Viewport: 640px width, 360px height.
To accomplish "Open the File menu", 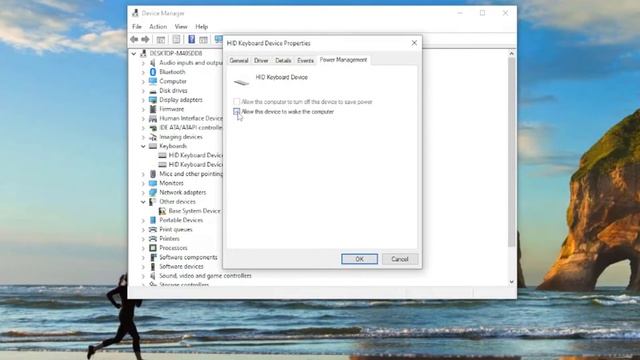I will (x=137, y=27).
